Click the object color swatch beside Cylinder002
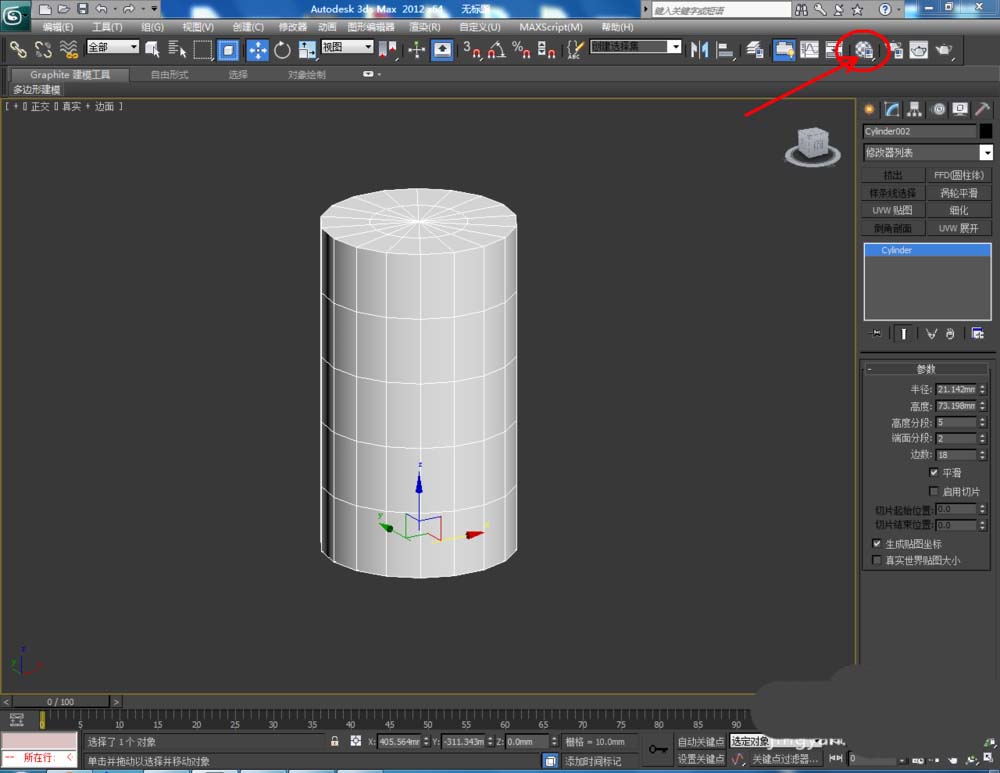The width and height of the screenshot is (1000, 773). pyautogui.click(x=986, y=131)
